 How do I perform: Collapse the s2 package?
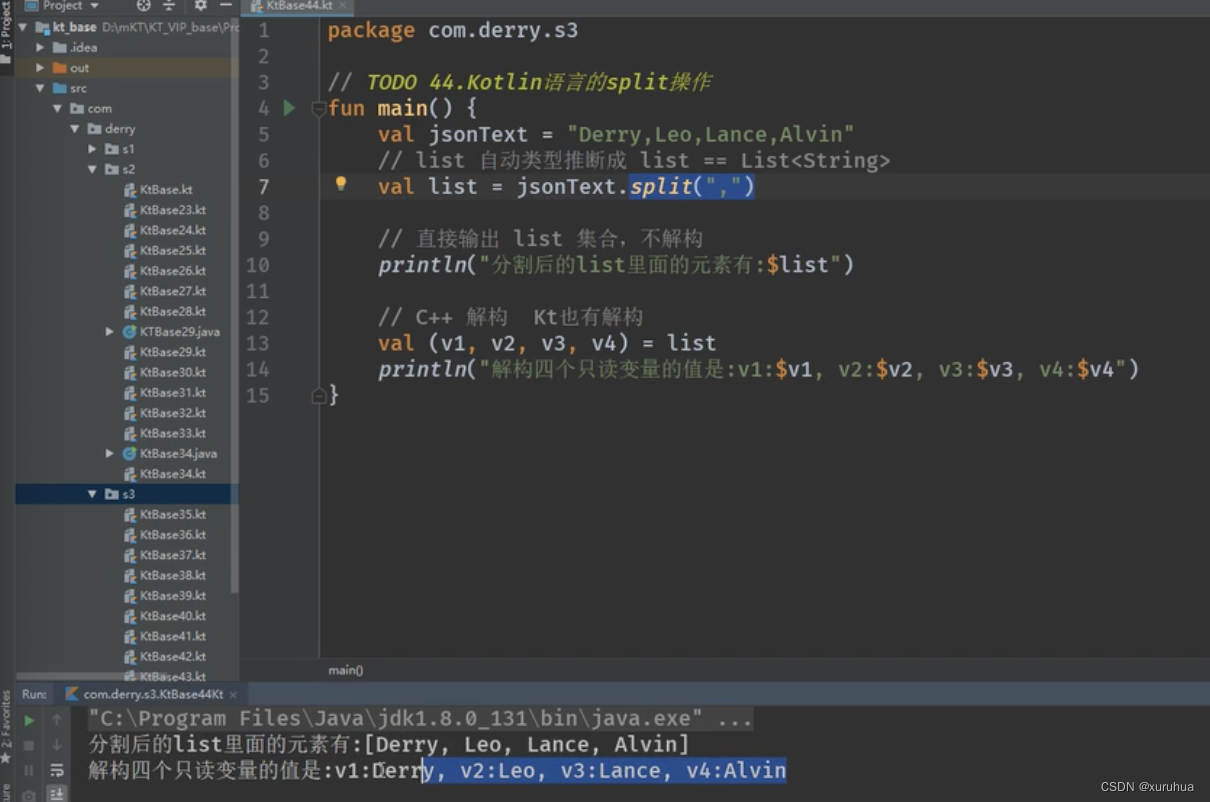pyautogui.click(x=92, y=169)
